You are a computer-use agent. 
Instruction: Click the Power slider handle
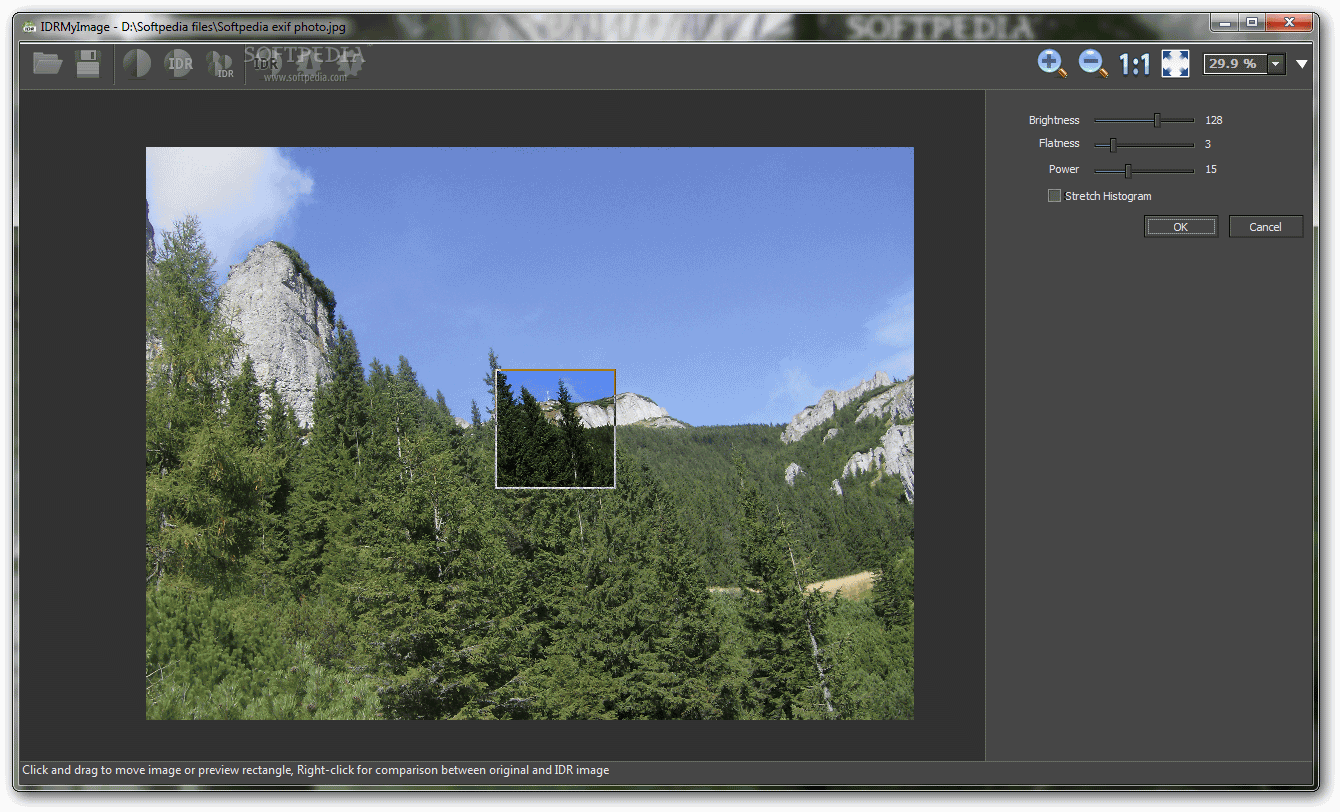[x=1128, y=170]
